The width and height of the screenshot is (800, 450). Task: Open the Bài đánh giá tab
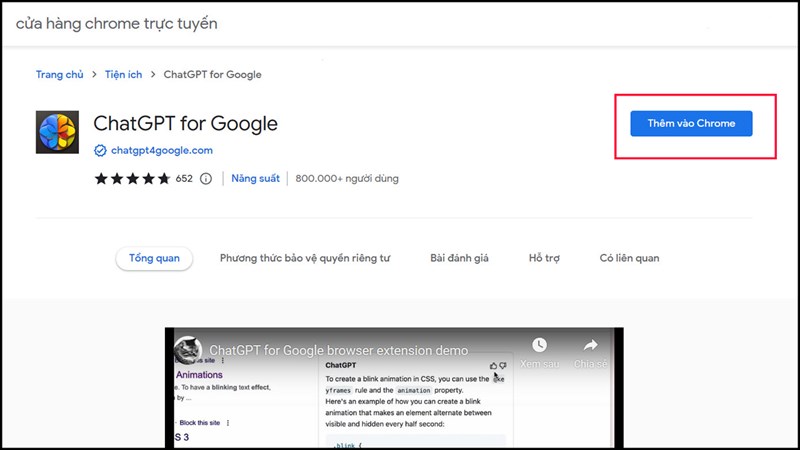point(459,258)
